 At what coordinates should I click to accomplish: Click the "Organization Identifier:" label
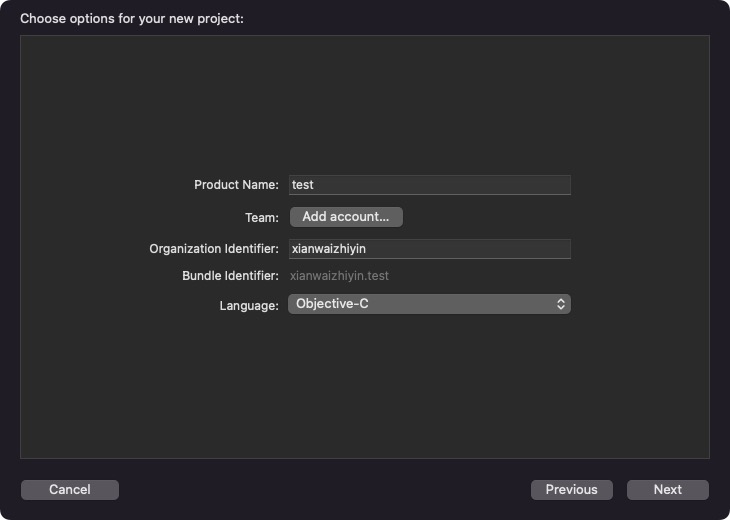(214, 249)
